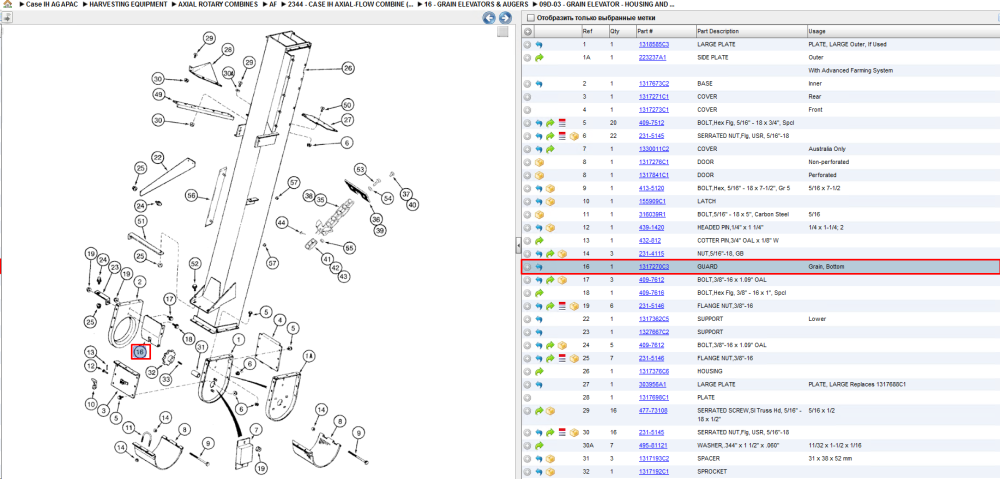Open HARVESTING EQUIPMENT breadcrumb
This screenshot has width=1000, height=479.
(128, 4)
